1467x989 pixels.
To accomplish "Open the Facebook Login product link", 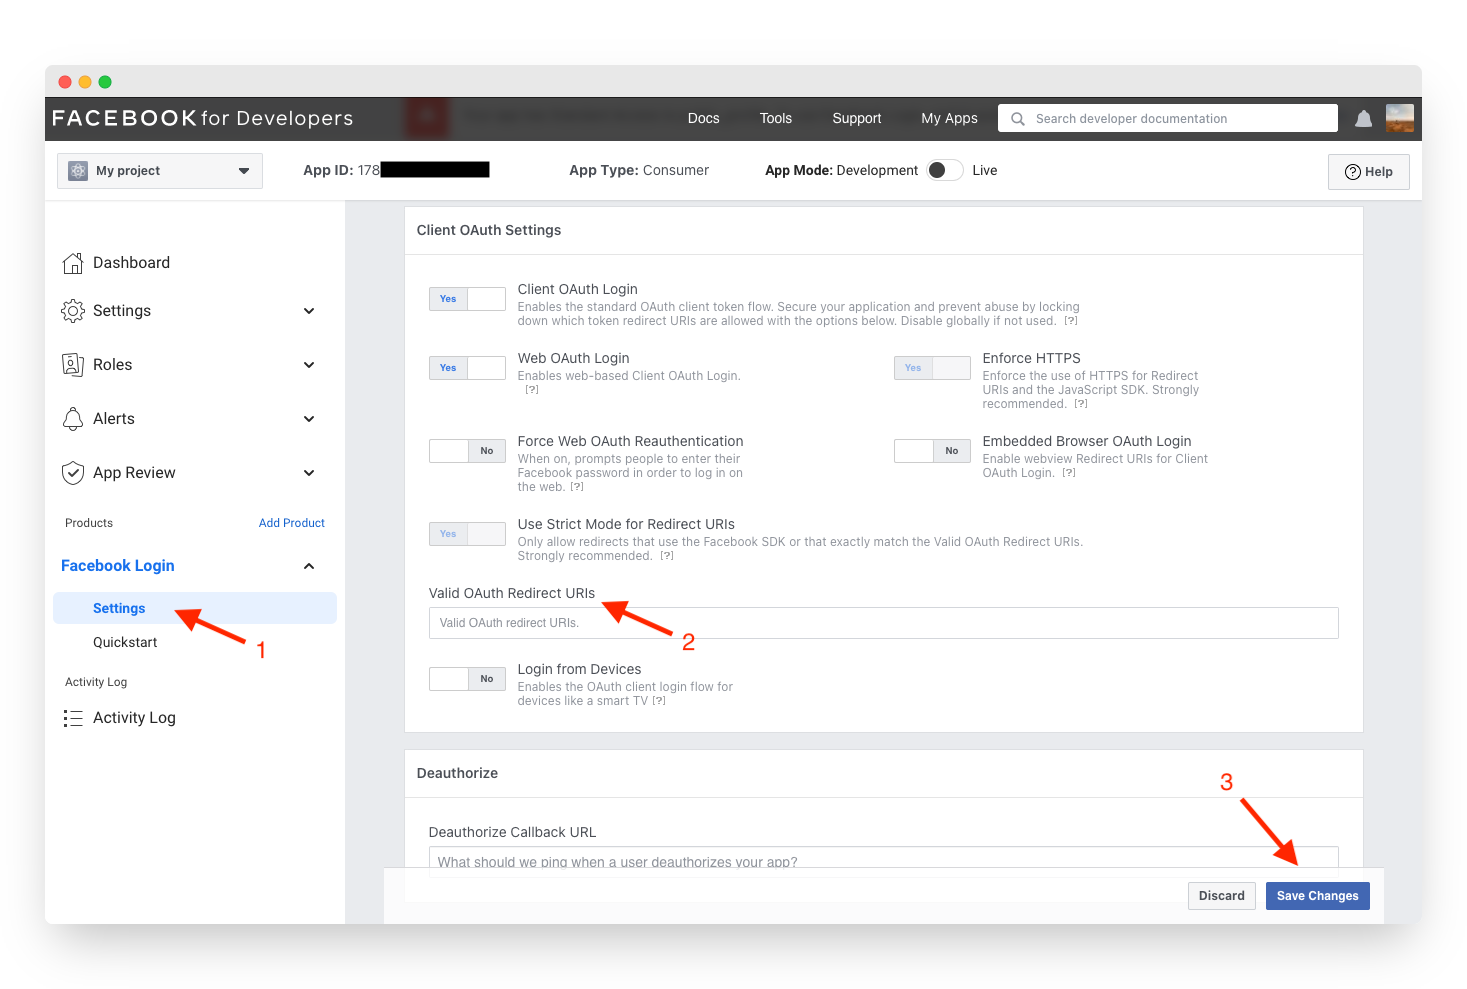I will [117, 566].
